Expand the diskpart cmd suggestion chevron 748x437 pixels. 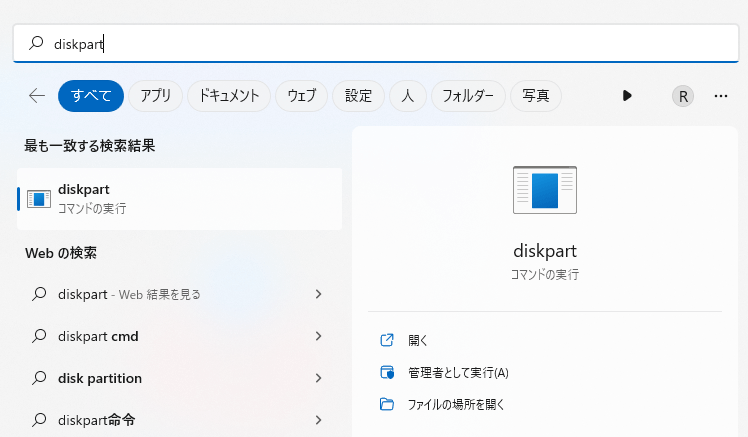[318, 336]
